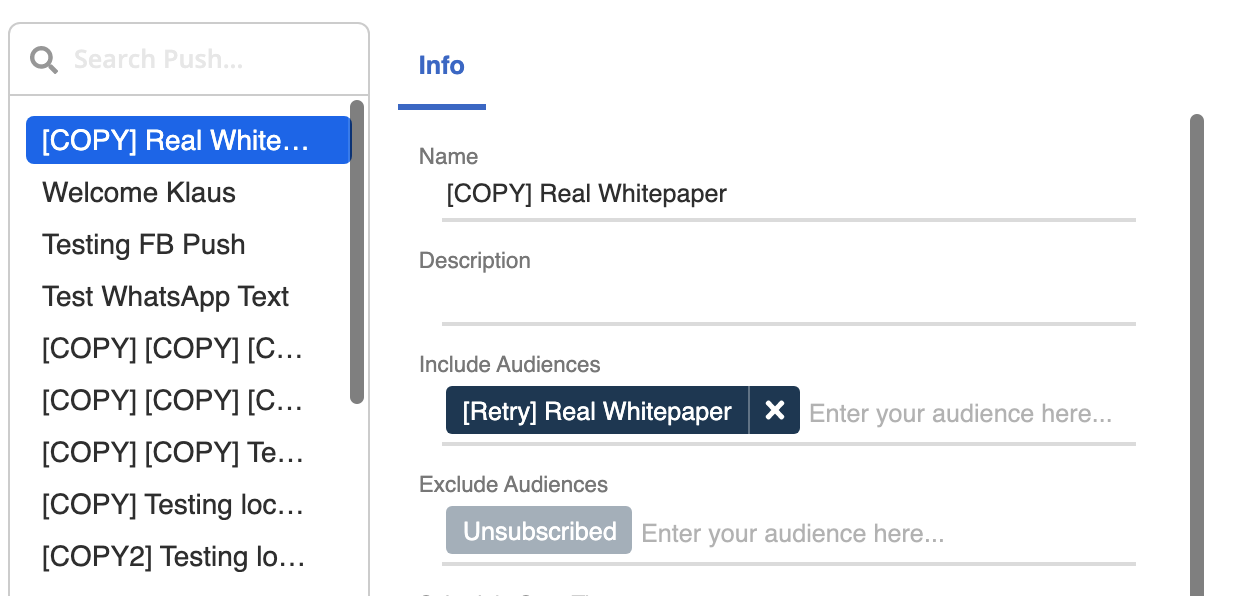Click the Include Audiences entry field

(x=960, y=412)
